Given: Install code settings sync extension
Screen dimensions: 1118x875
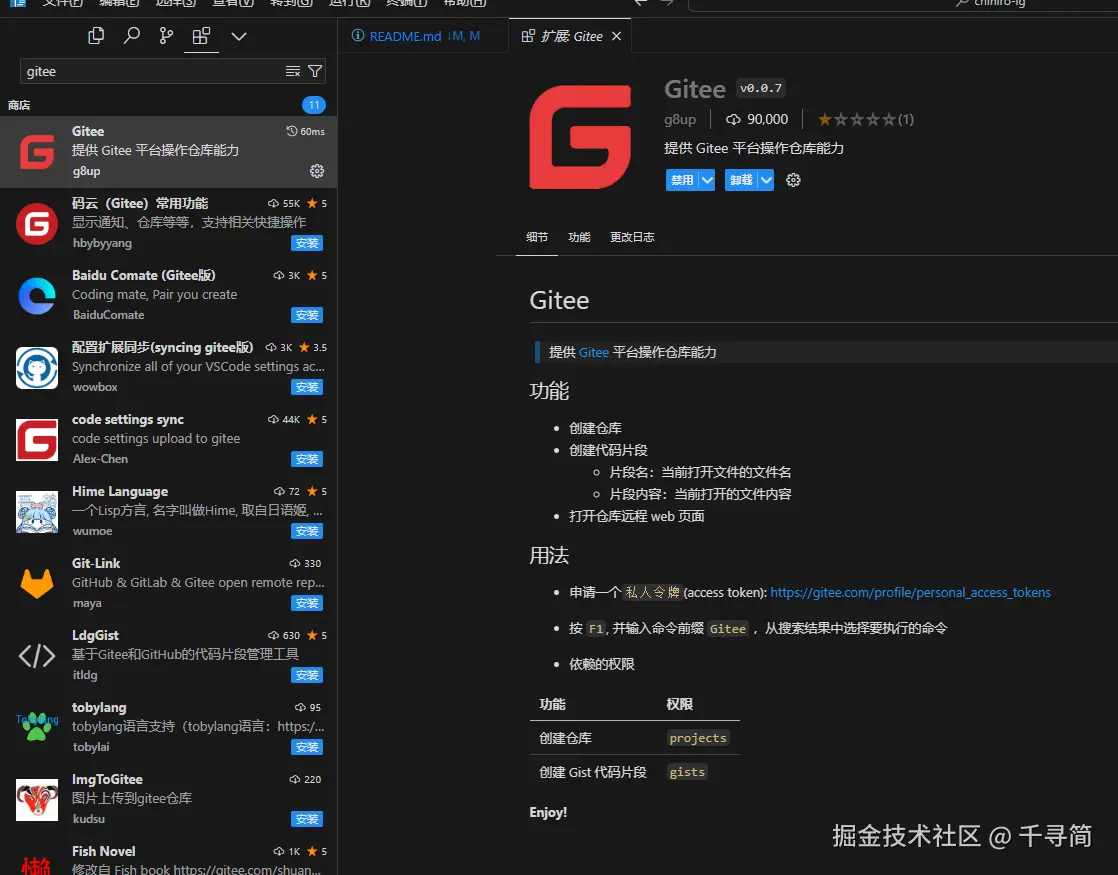Looking at the screenshot, I should (307, 459).
